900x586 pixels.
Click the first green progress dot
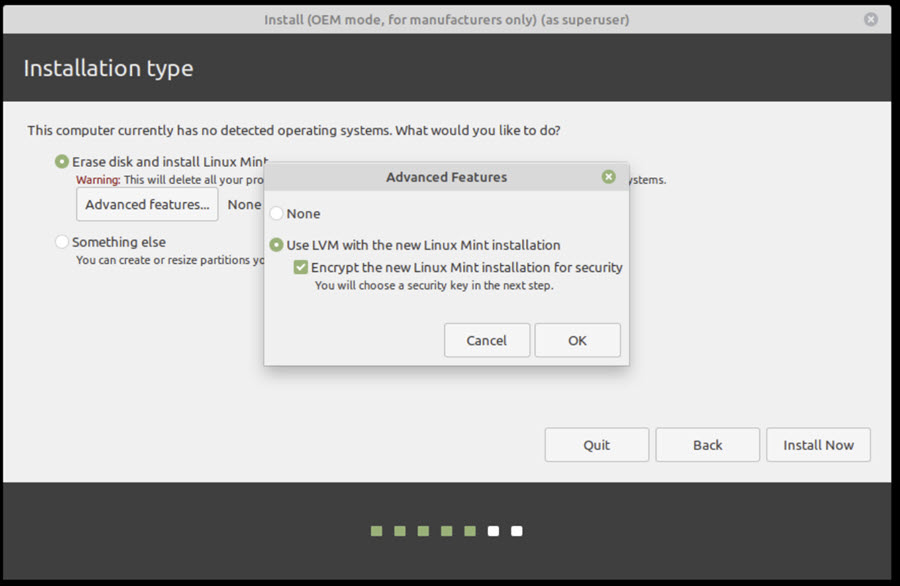[376, 531]
